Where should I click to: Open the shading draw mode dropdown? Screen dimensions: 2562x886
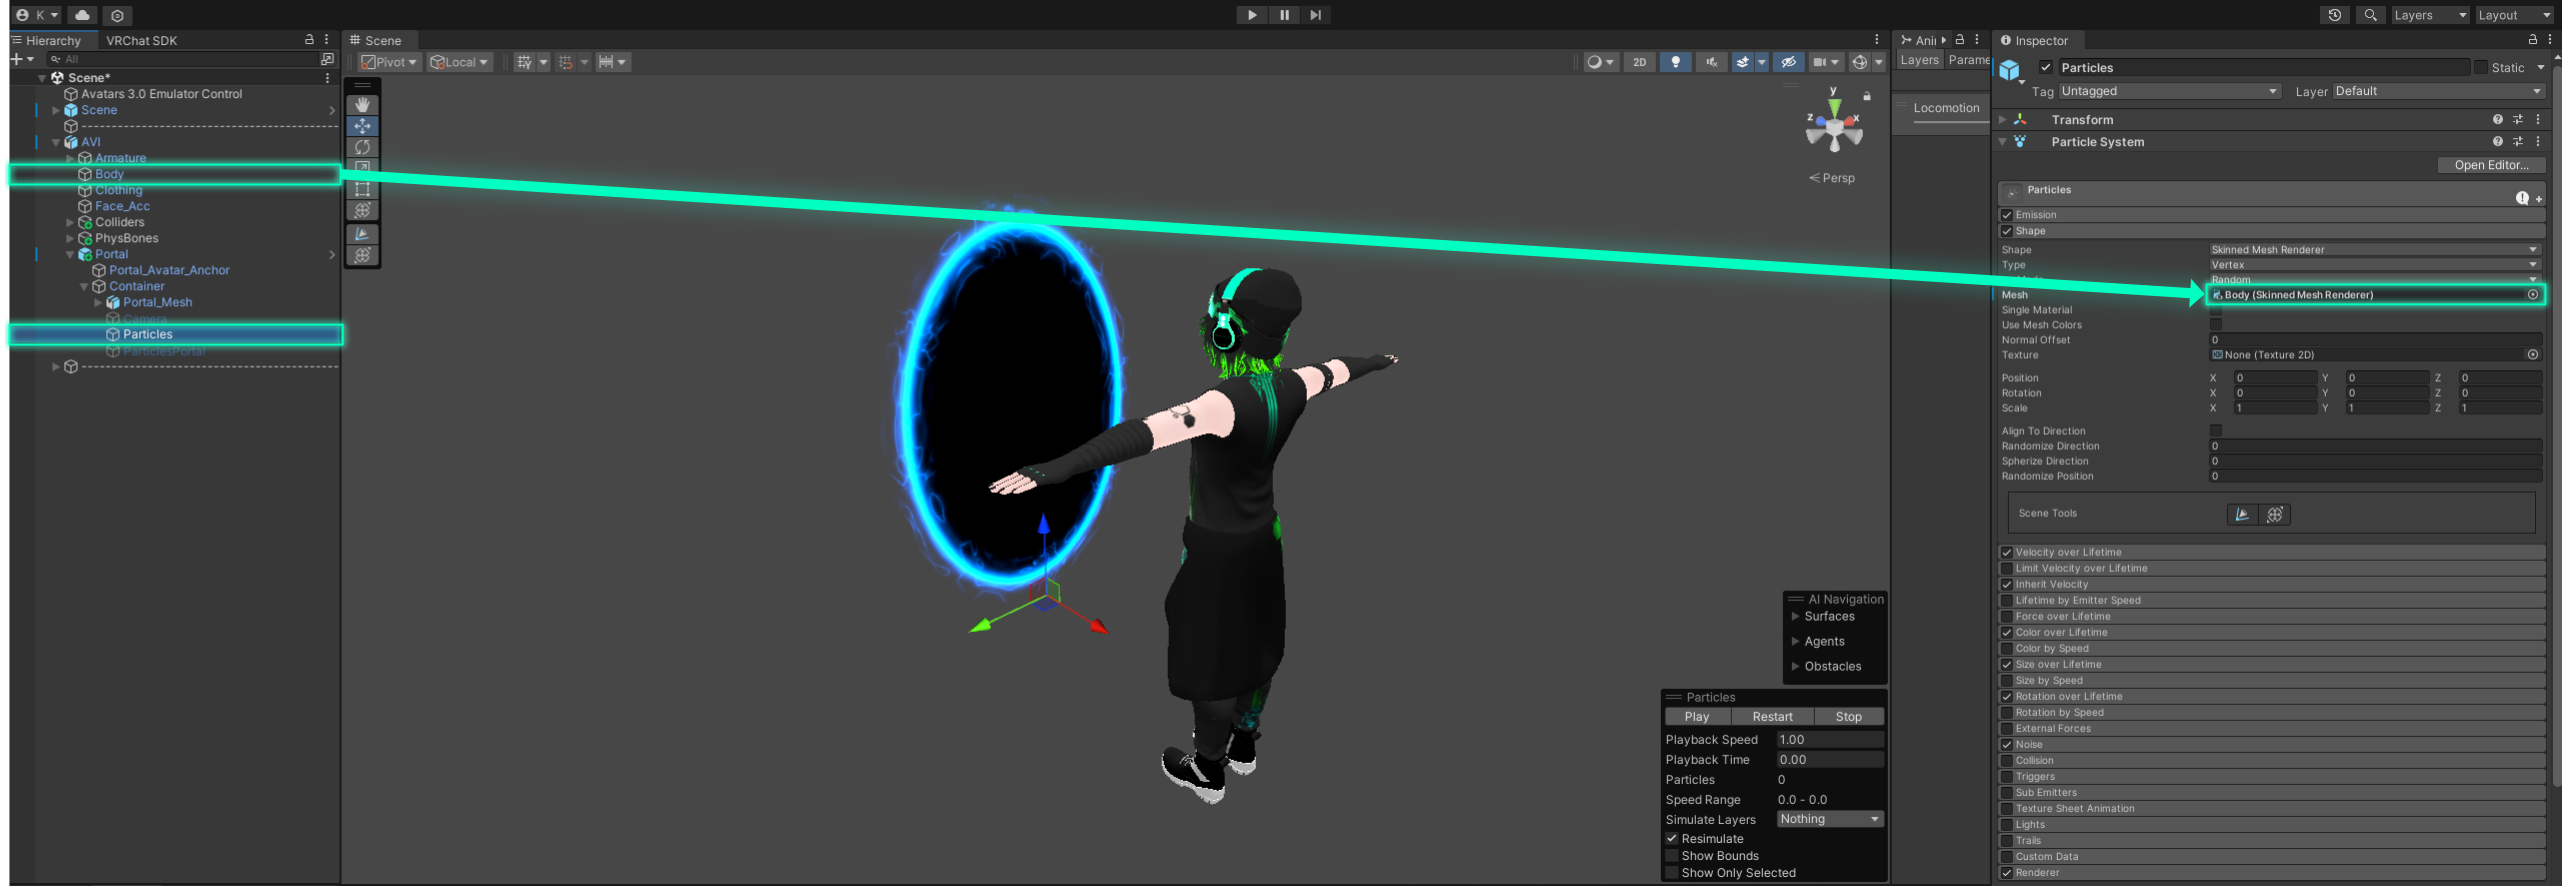[1601, 62]
